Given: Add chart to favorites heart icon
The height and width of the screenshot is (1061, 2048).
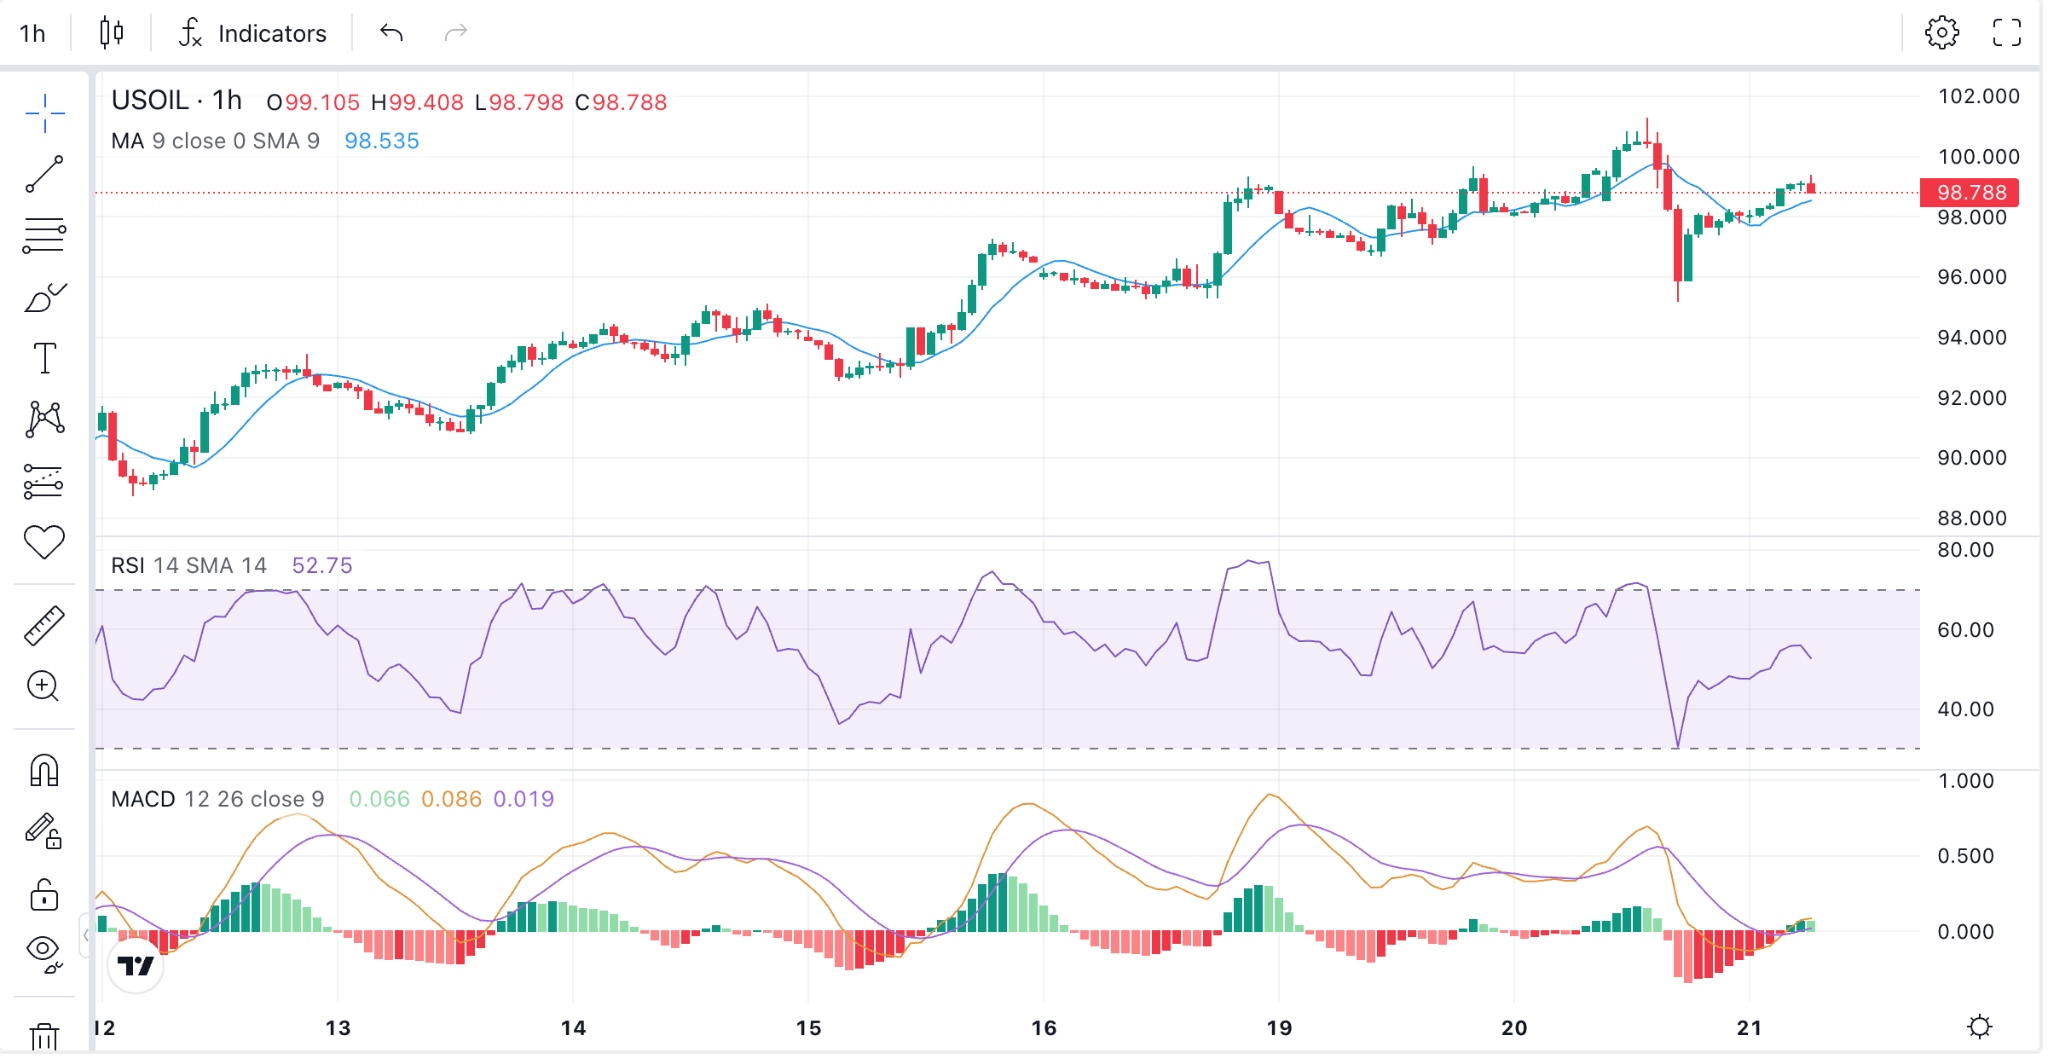Looking at the screenshot, I should point(45,542).
